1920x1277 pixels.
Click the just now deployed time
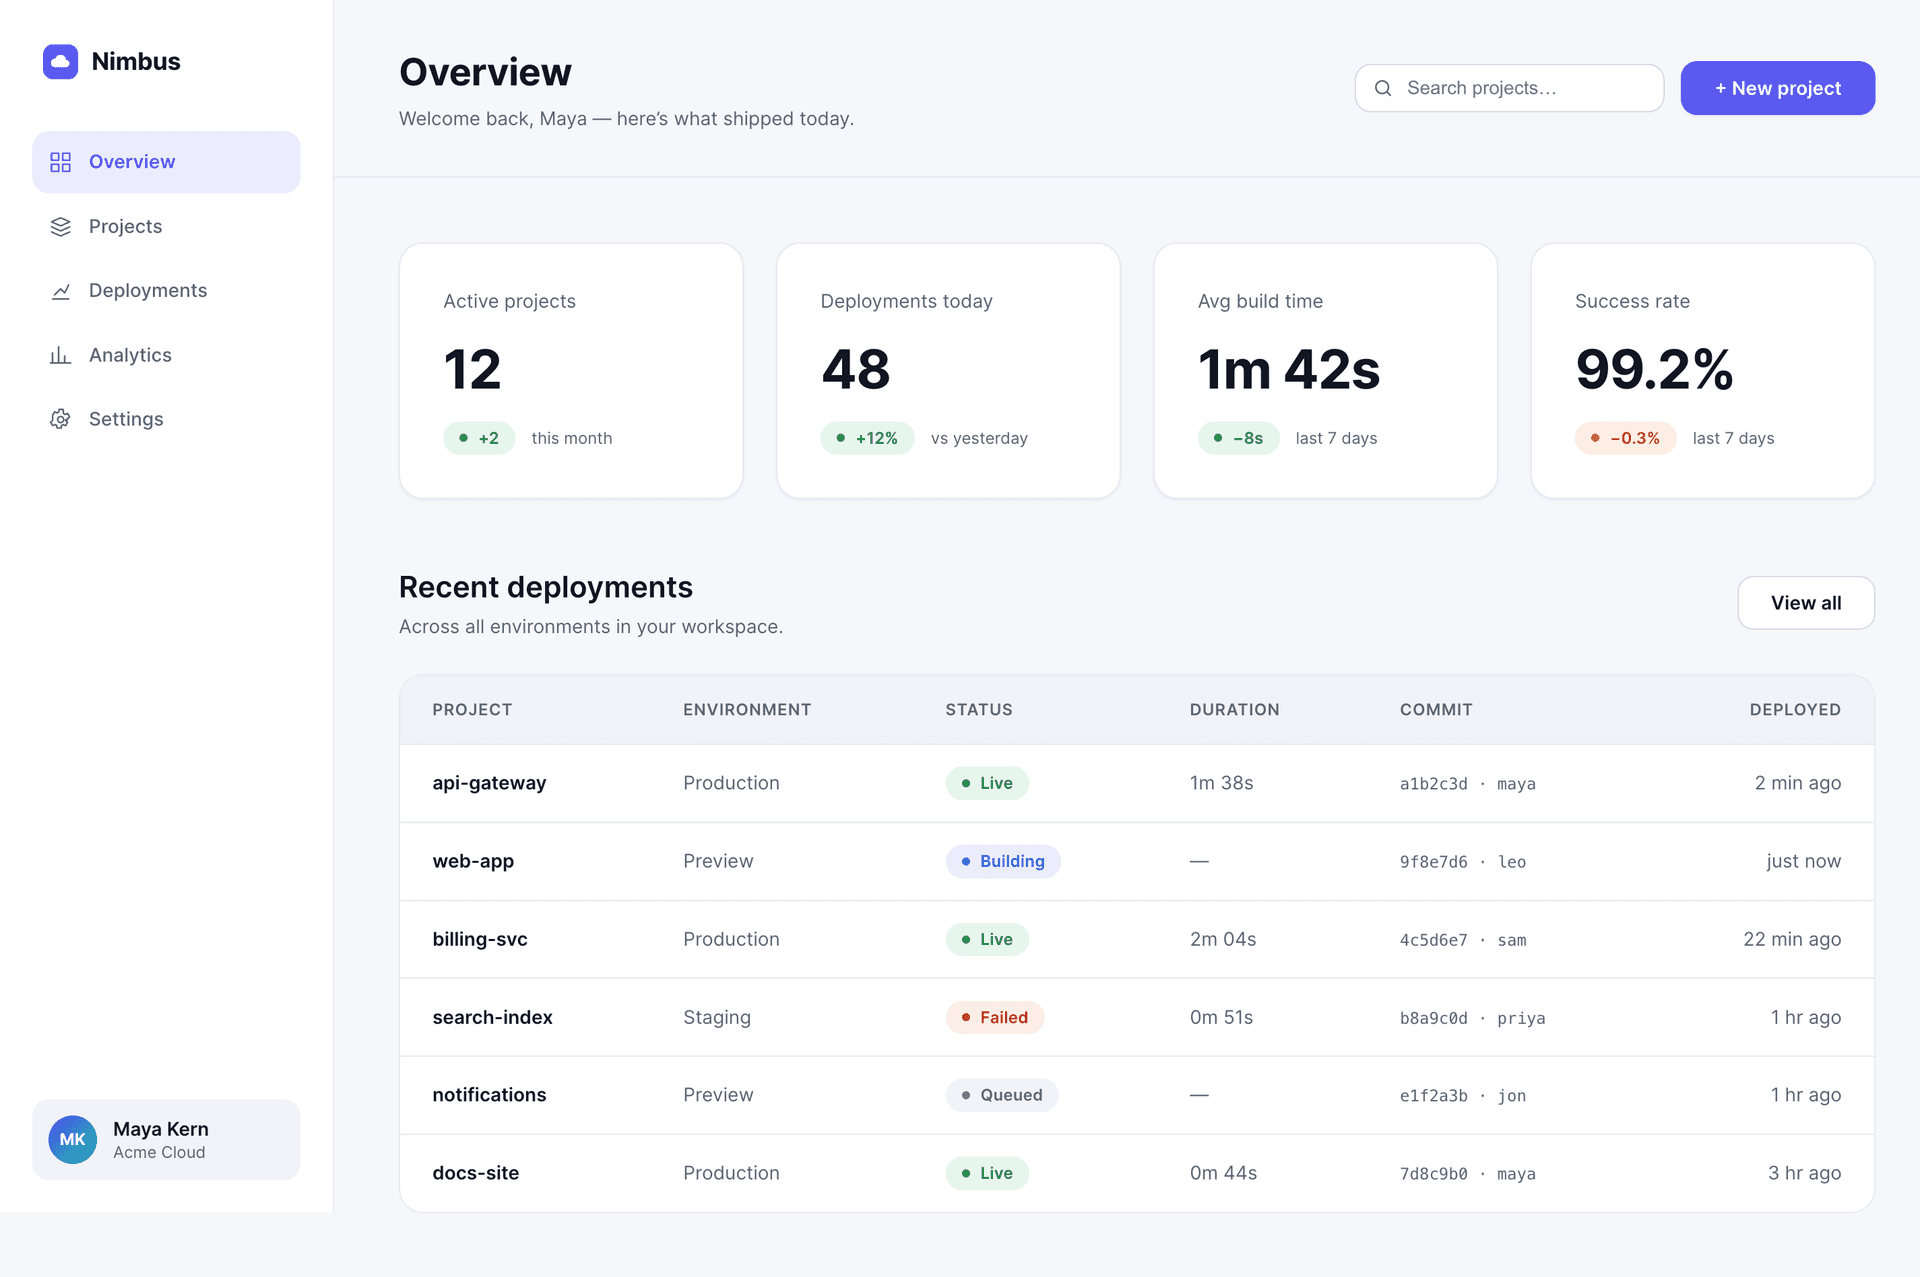tap(1803, 862)
